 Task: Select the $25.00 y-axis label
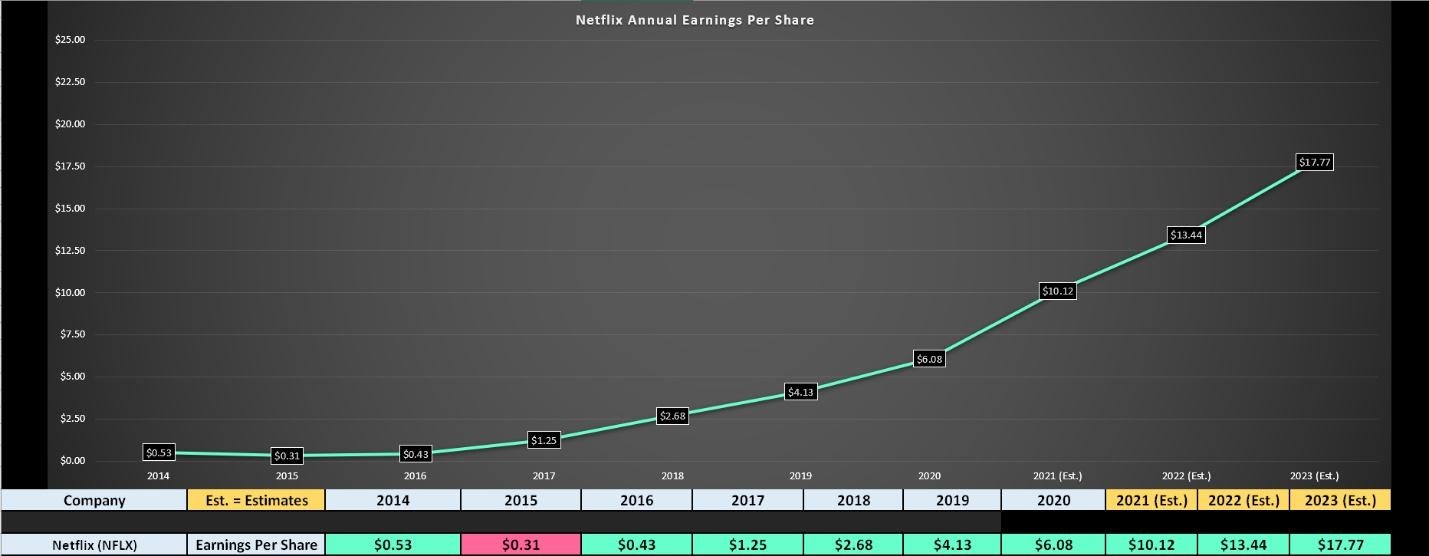[70, 40]
